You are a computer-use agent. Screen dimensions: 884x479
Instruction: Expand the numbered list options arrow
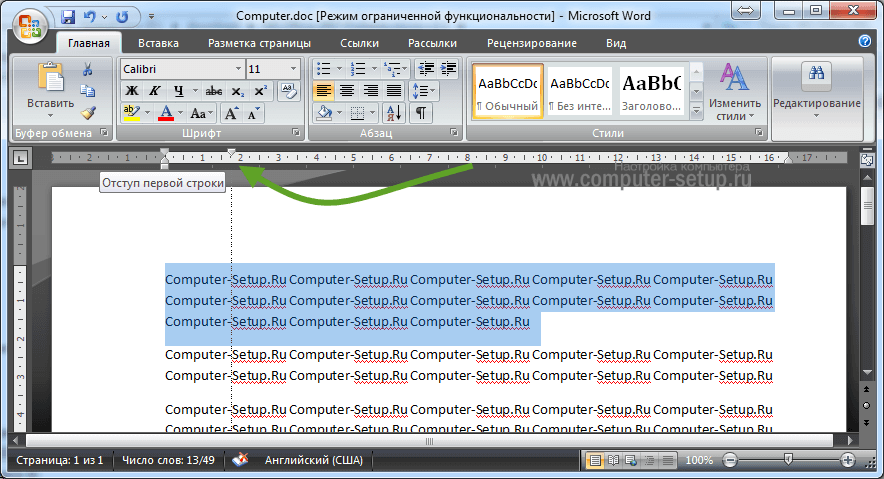(x=374, y=69)
